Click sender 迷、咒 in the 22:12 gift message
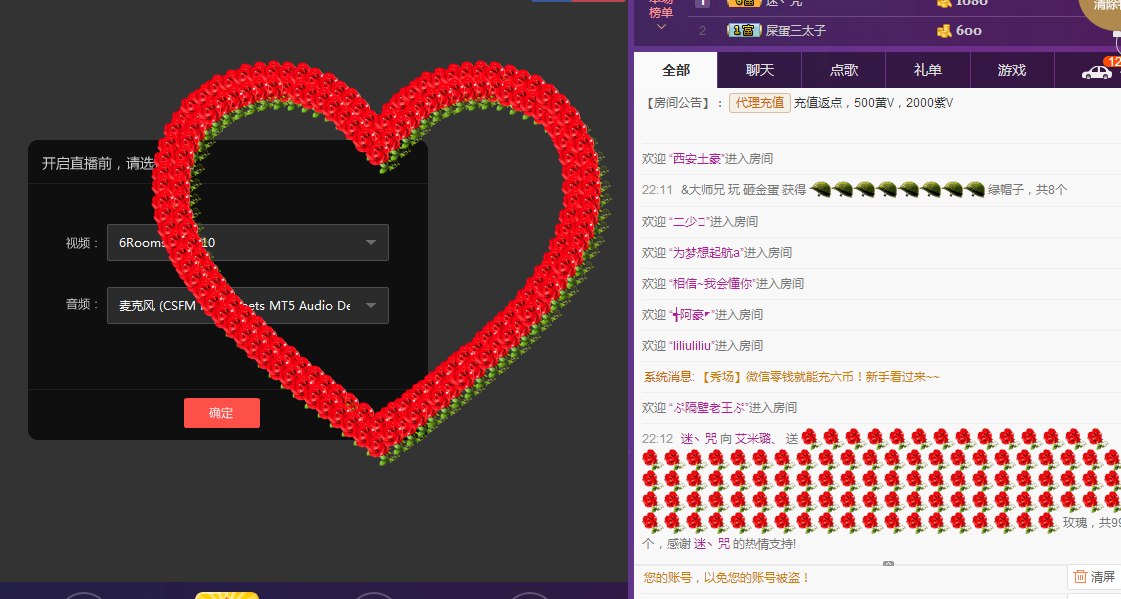 tap(698, 439)
